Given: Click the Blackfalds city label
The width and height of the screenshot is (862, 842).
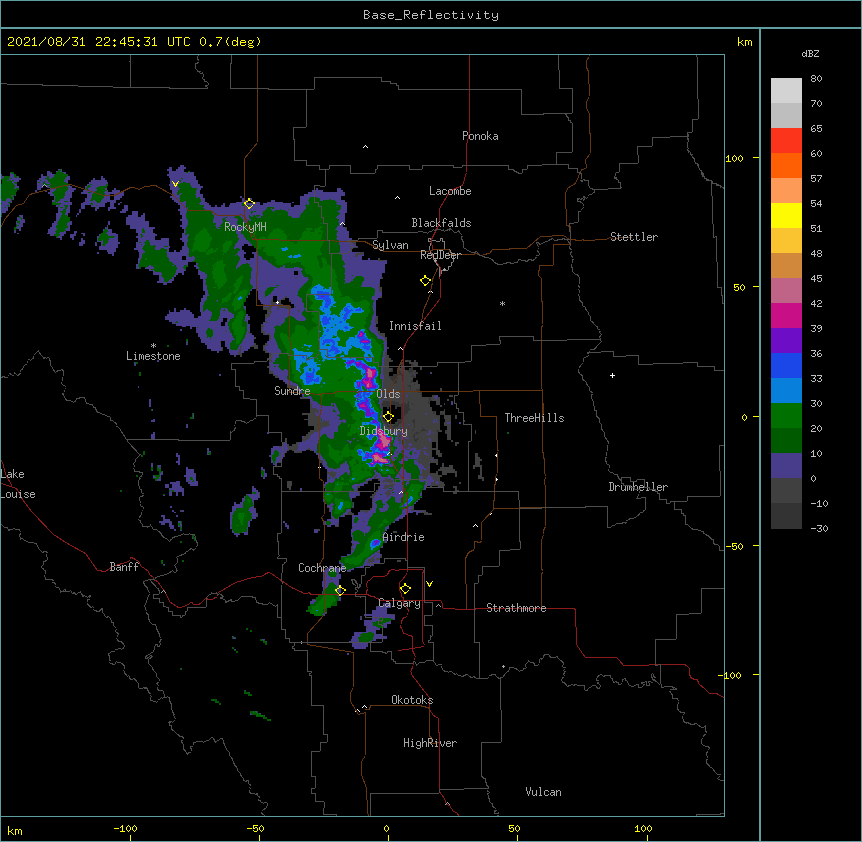Looking at the screenshot, I should point(441,223).
